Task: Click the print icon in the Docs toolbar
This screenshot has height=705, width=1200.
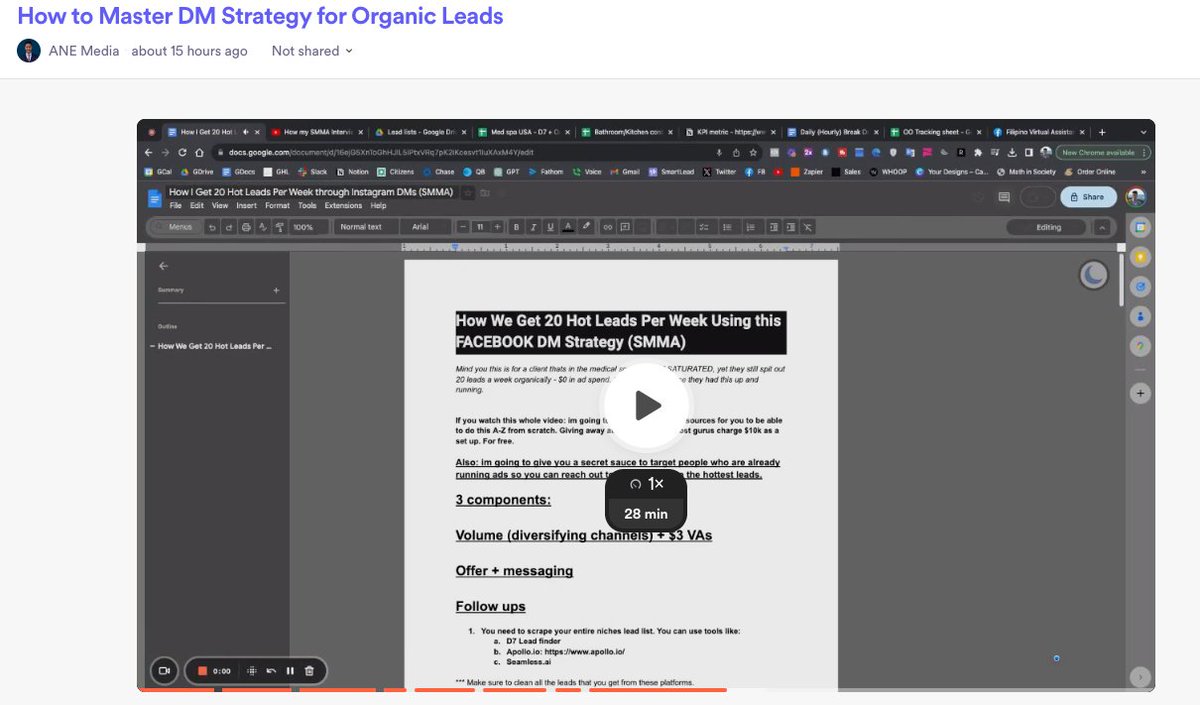Action: (244, 227)
